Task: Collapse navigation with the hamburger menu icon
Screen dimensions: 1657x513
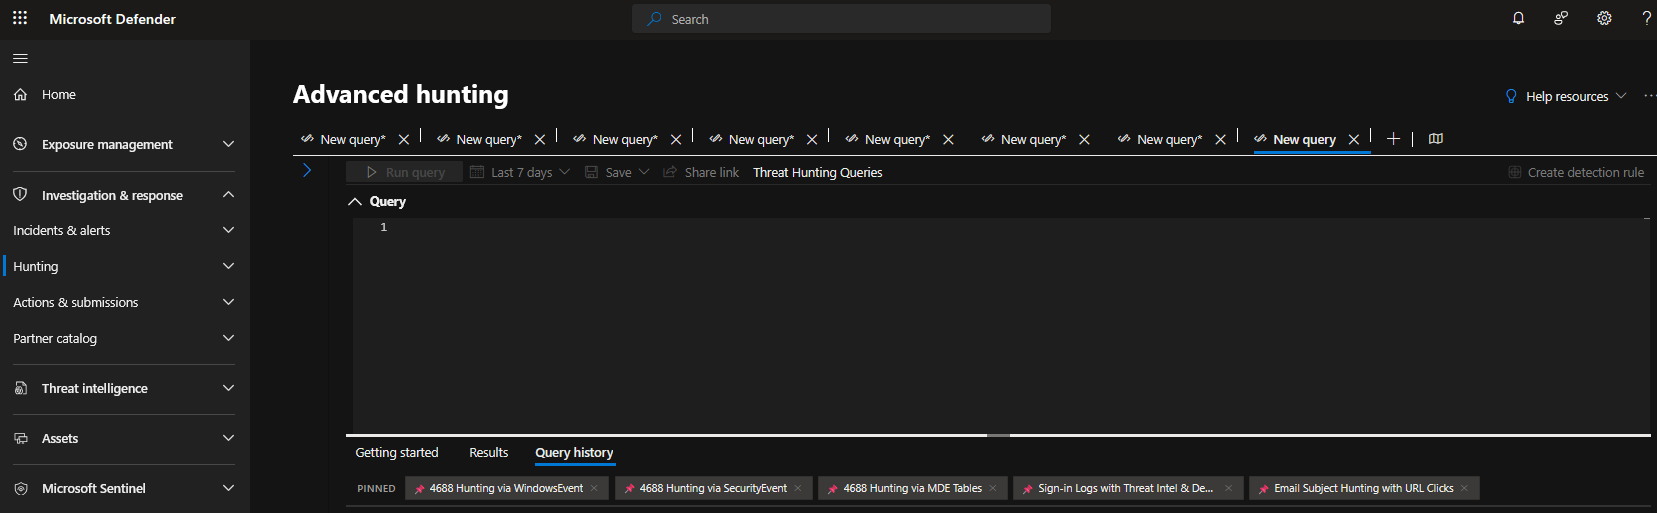Action: [x=20, y=58]
